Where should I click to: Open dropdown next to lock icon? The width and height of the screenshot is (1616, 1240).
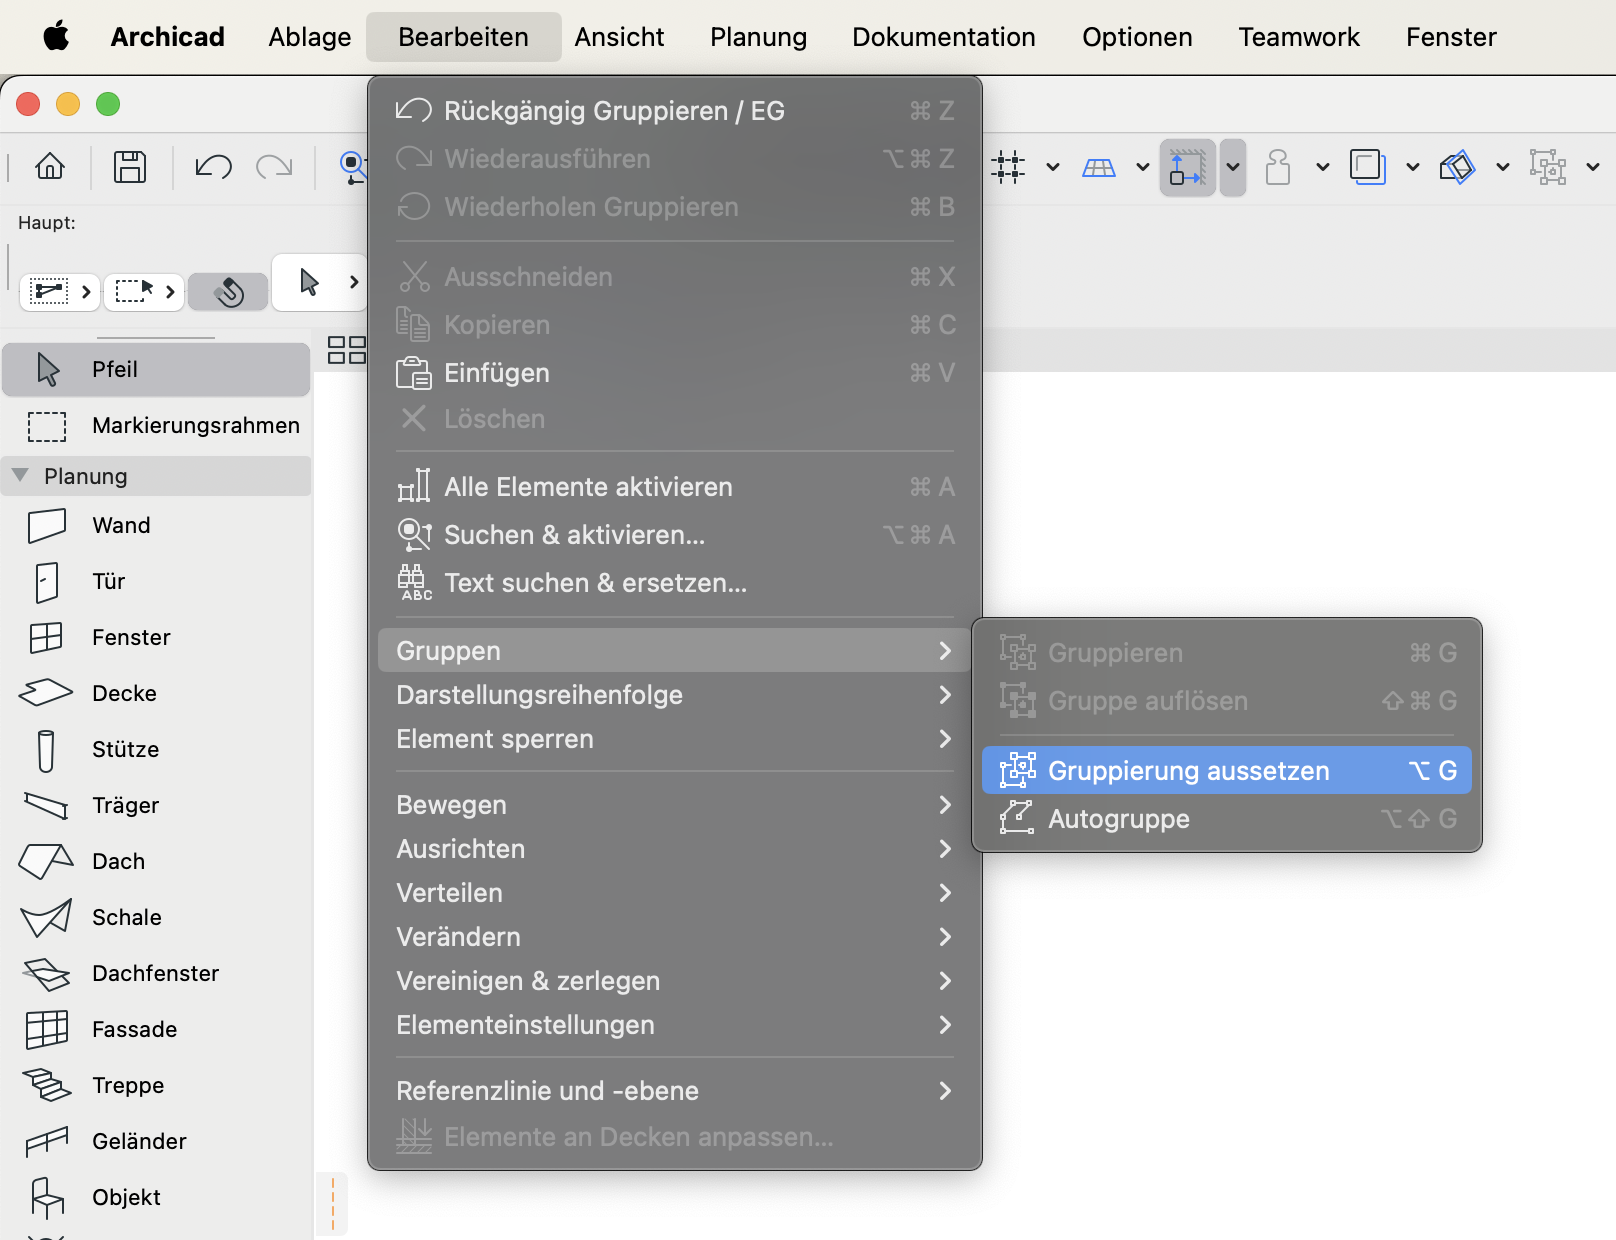pyautogui.click(x=1322, y=167)
